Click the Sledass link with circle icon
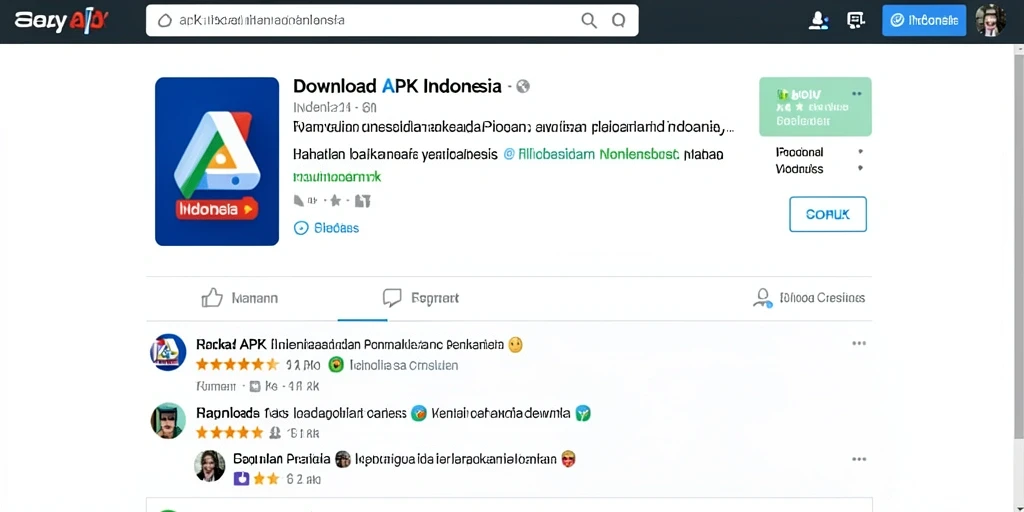1024x512 pixels. pyautogui.click(x=327, y=228)
